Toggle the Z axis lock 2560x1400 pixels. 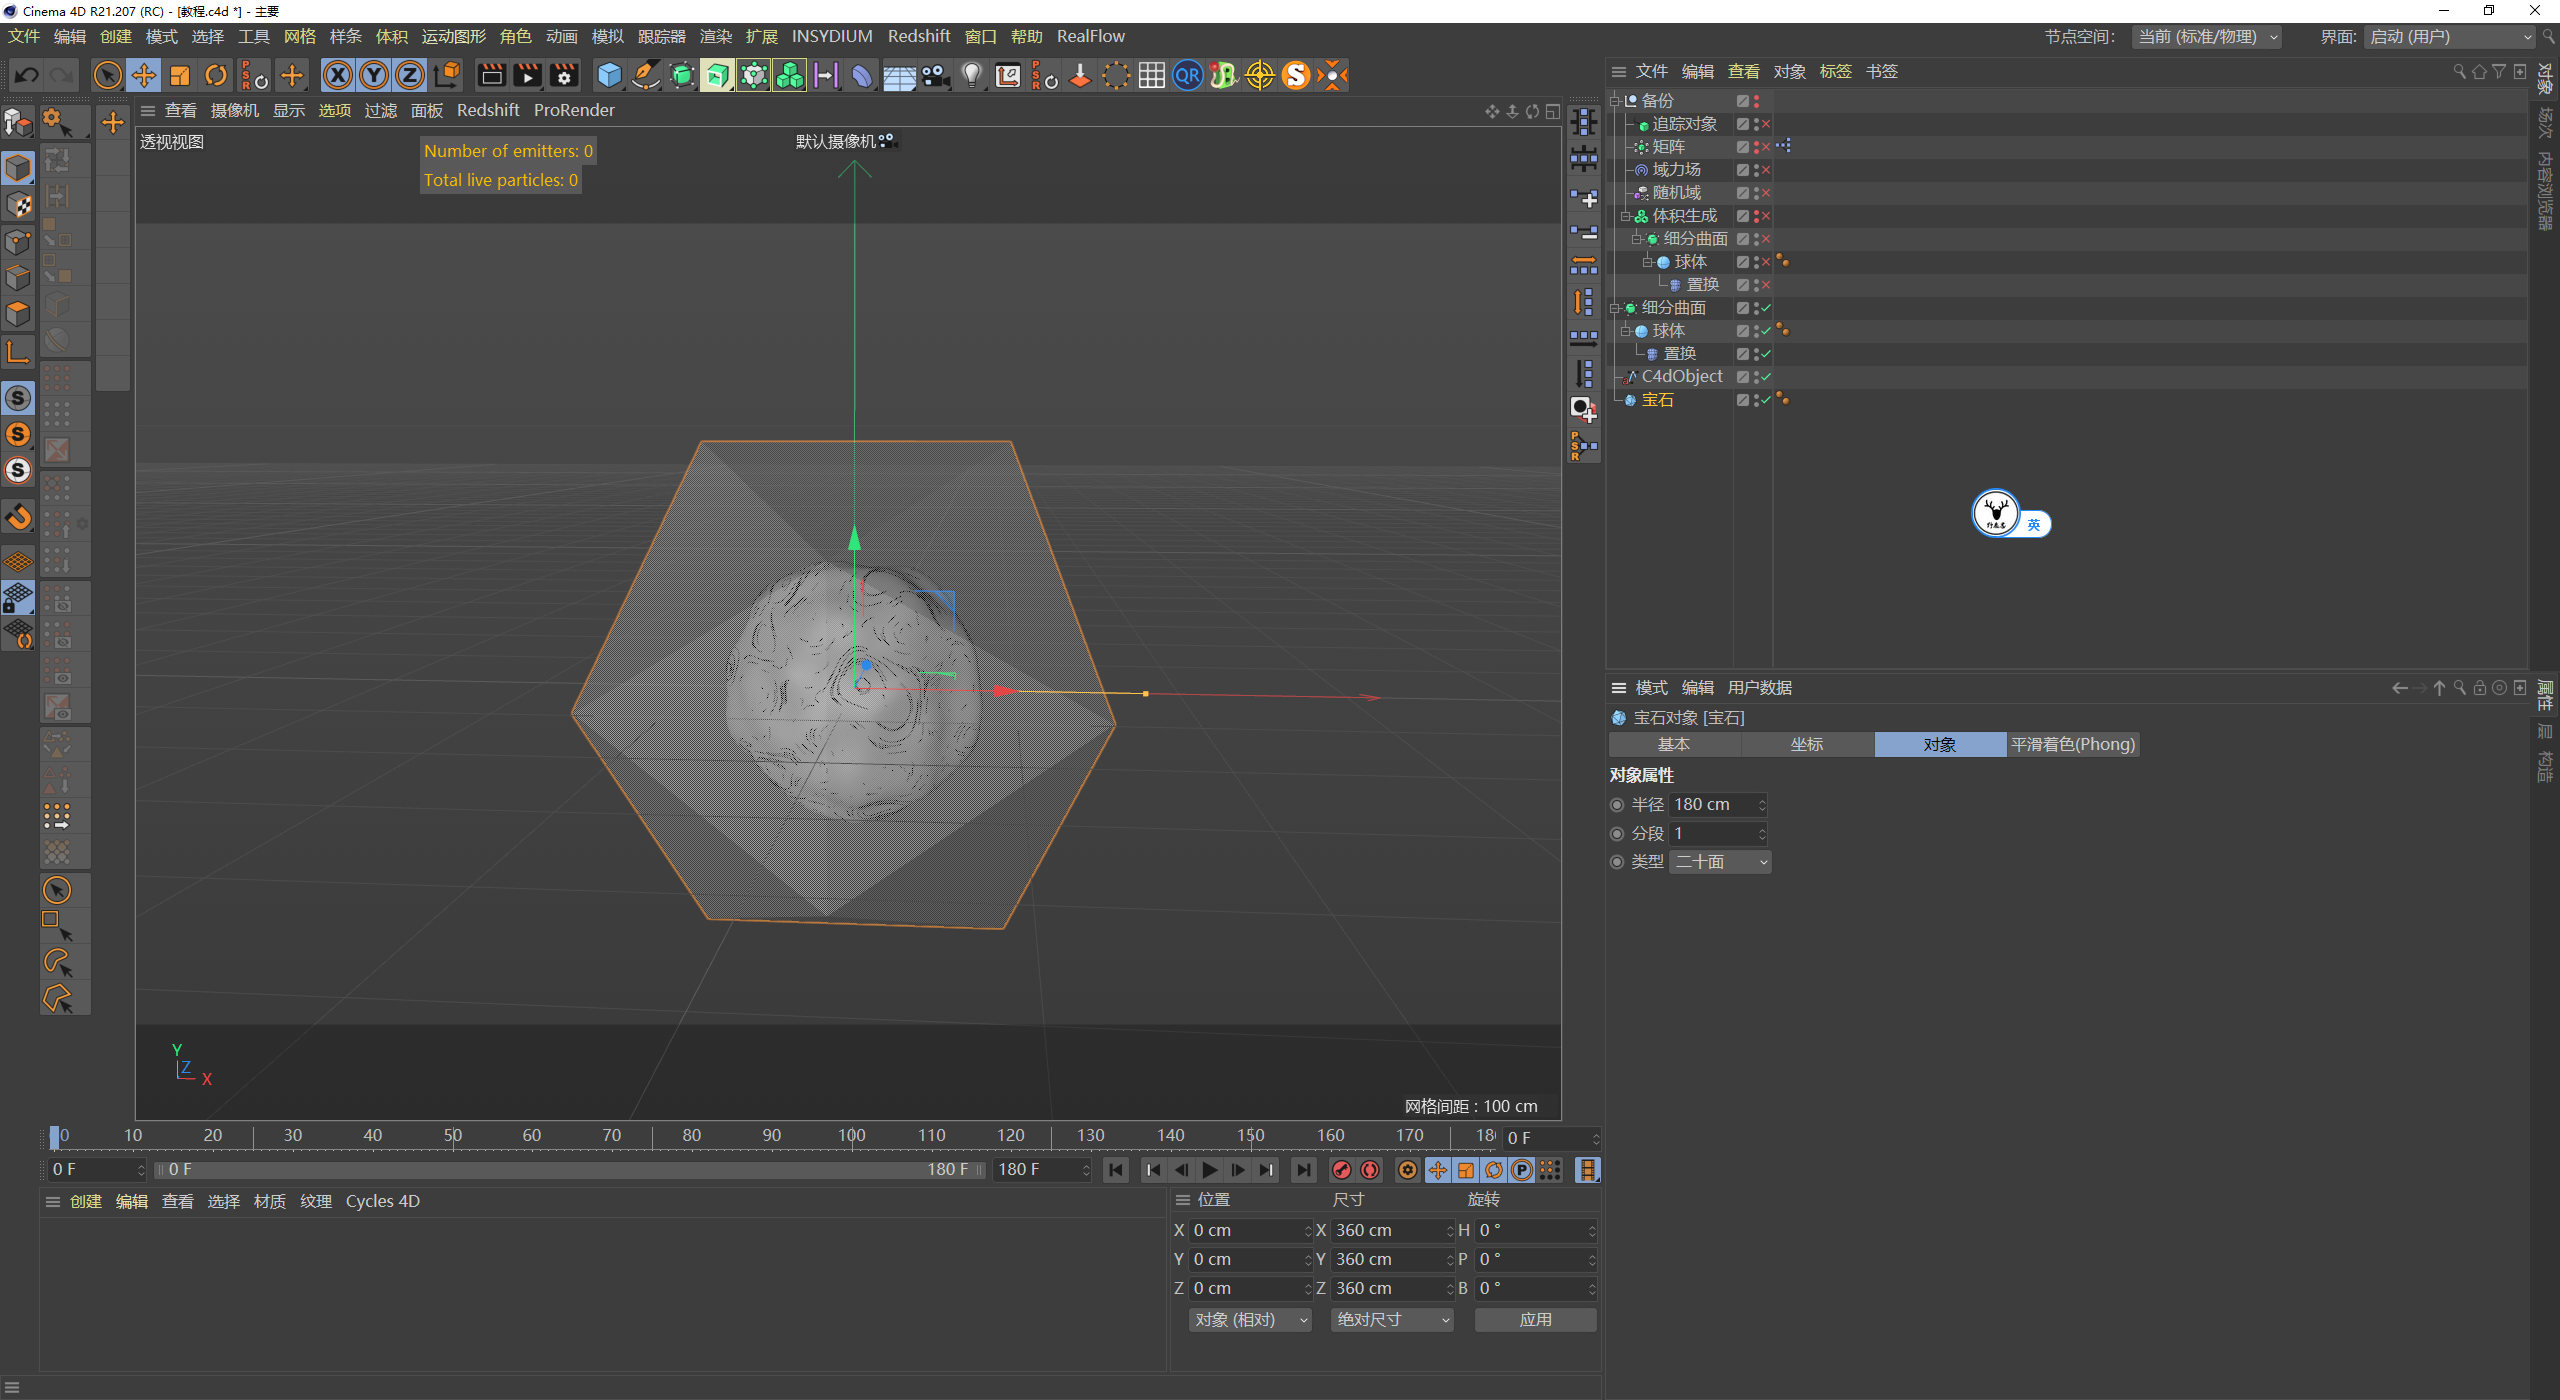[410, 75]
